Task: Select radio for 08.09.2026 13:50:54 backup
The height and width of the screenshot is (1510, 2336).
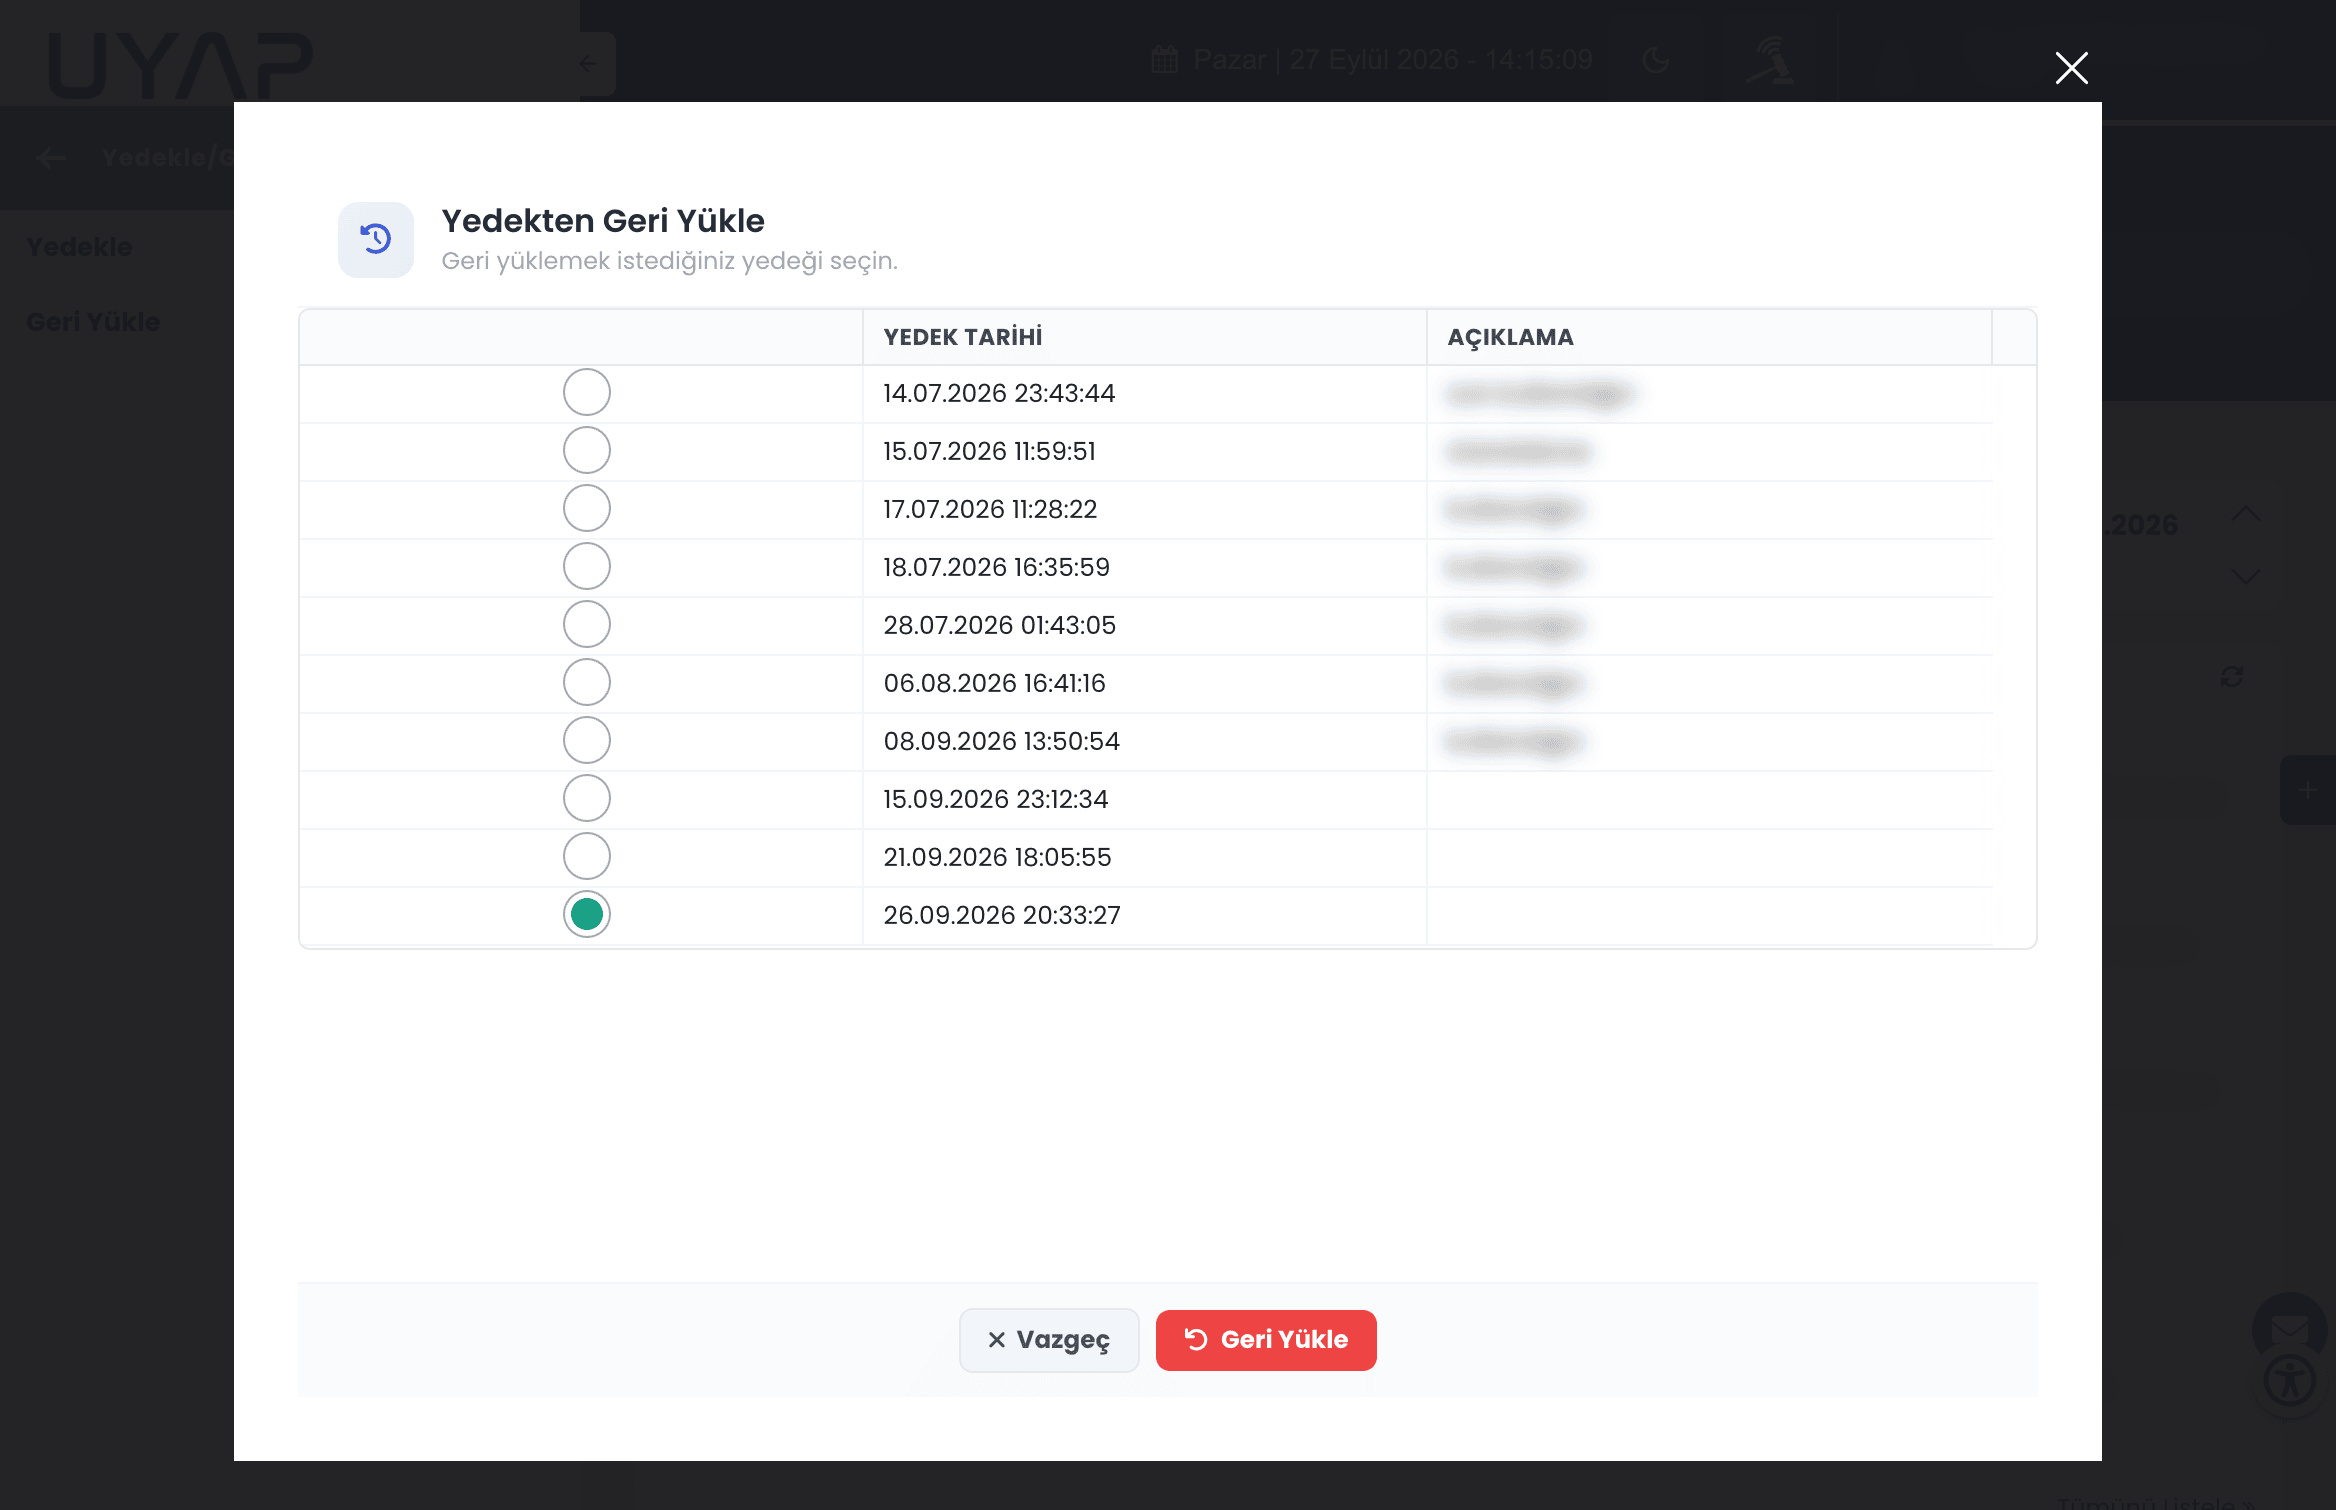Action: click(587, 740)
